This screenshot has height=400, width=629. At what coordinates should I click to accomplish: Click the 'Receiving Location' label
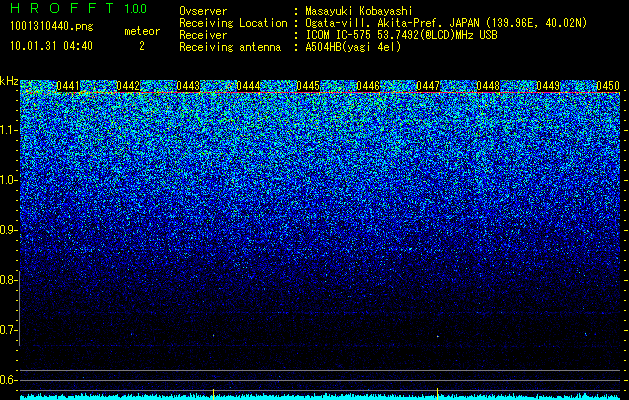(x=233, y=23)
